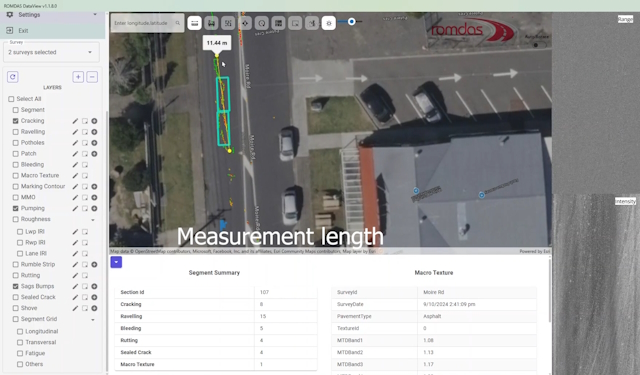Click the add circle icon for Rumble Strip
This screenshot has height=375, width=640.
(94, 264)
